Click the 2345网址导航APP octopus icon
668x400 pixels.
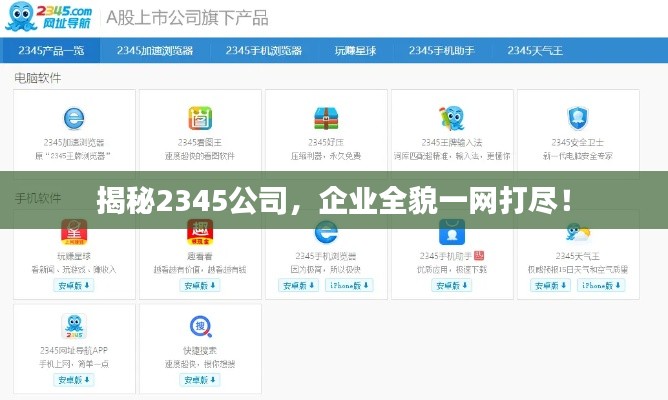tap(74, 326)
